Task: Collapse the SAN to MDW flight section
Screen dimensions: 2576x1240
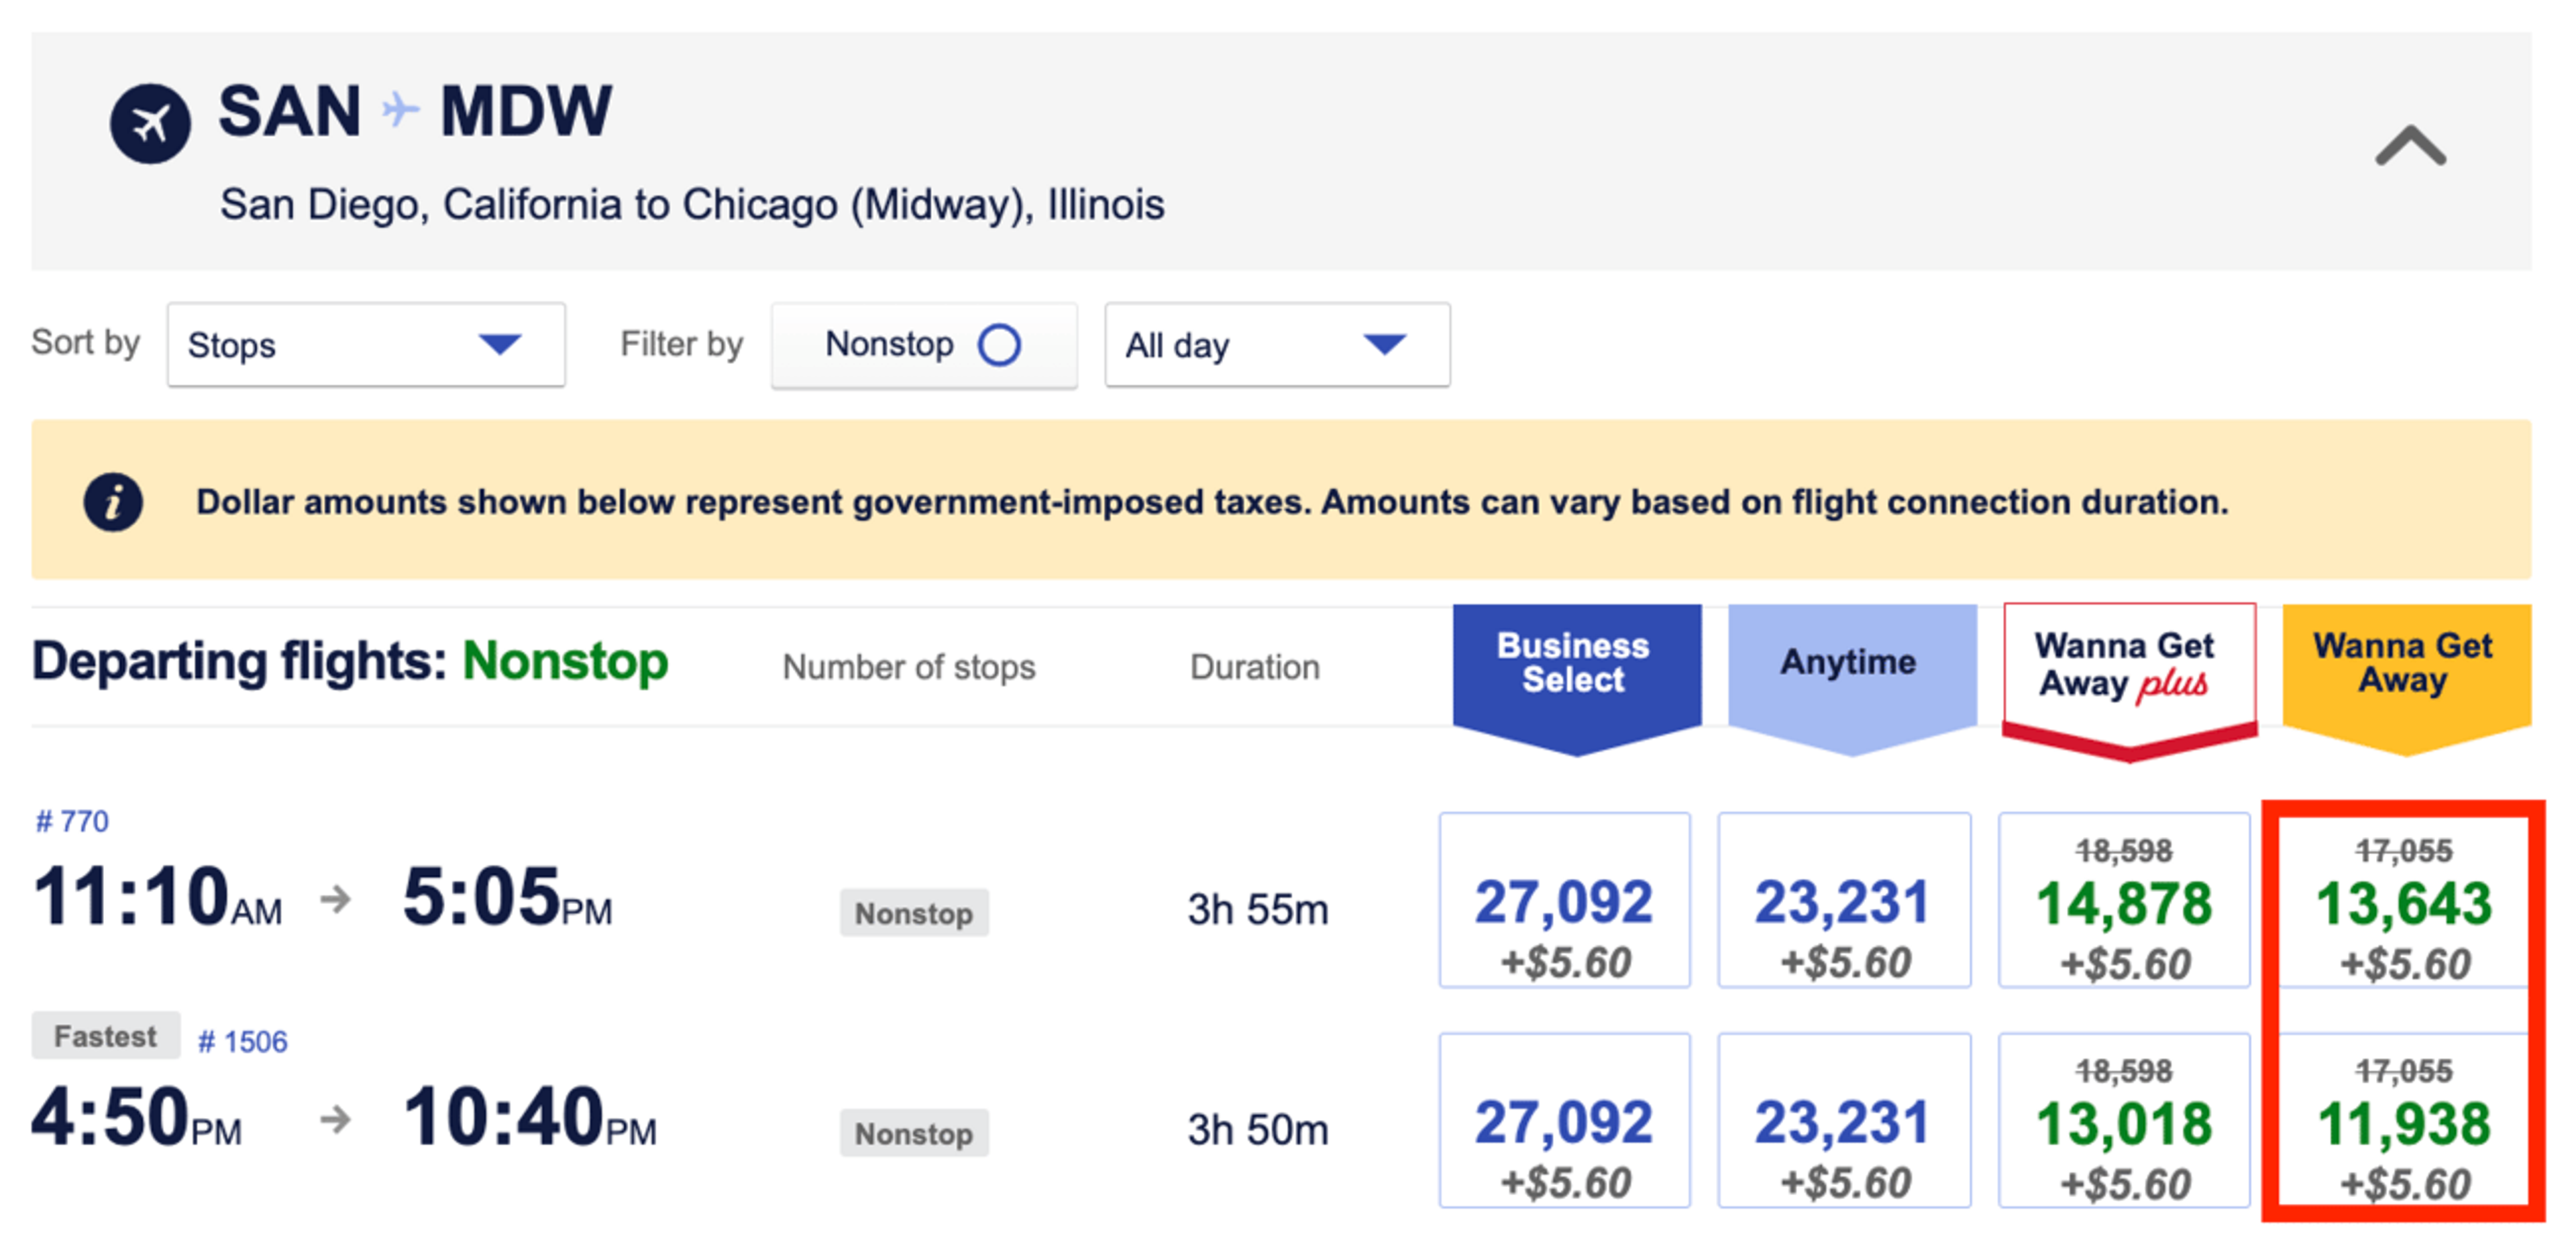Action: (x=2410, y=146)
